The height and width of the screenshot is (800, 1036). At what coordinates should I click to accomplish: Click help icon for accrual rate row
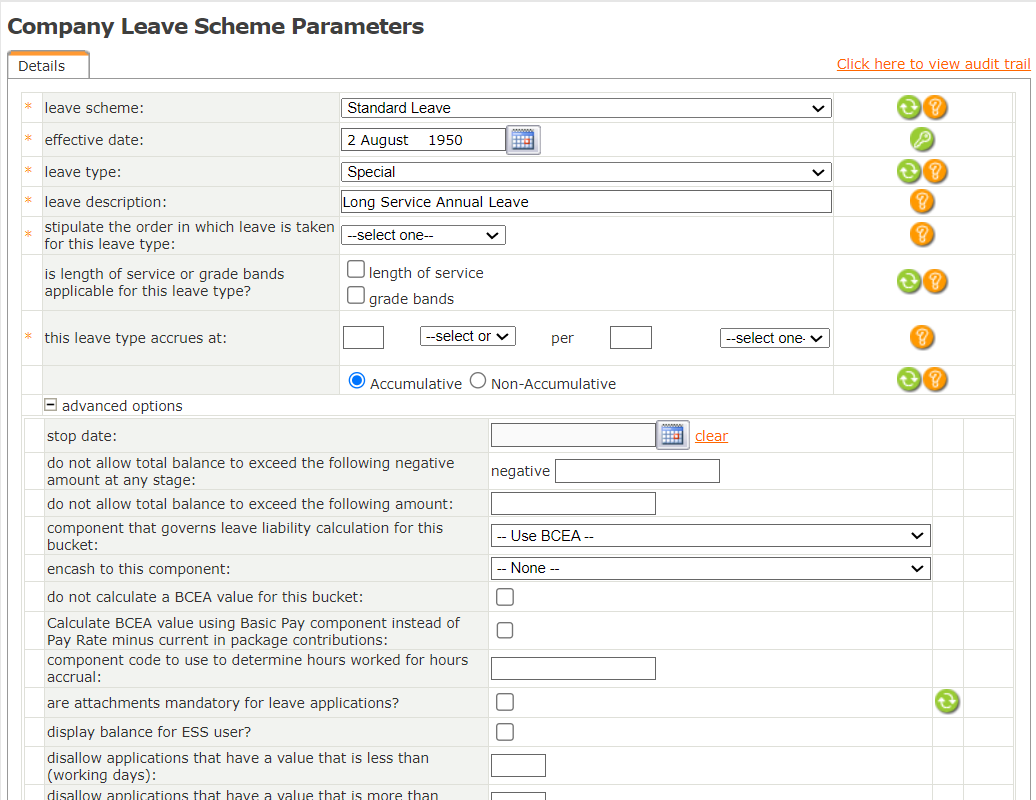(922, 337)
